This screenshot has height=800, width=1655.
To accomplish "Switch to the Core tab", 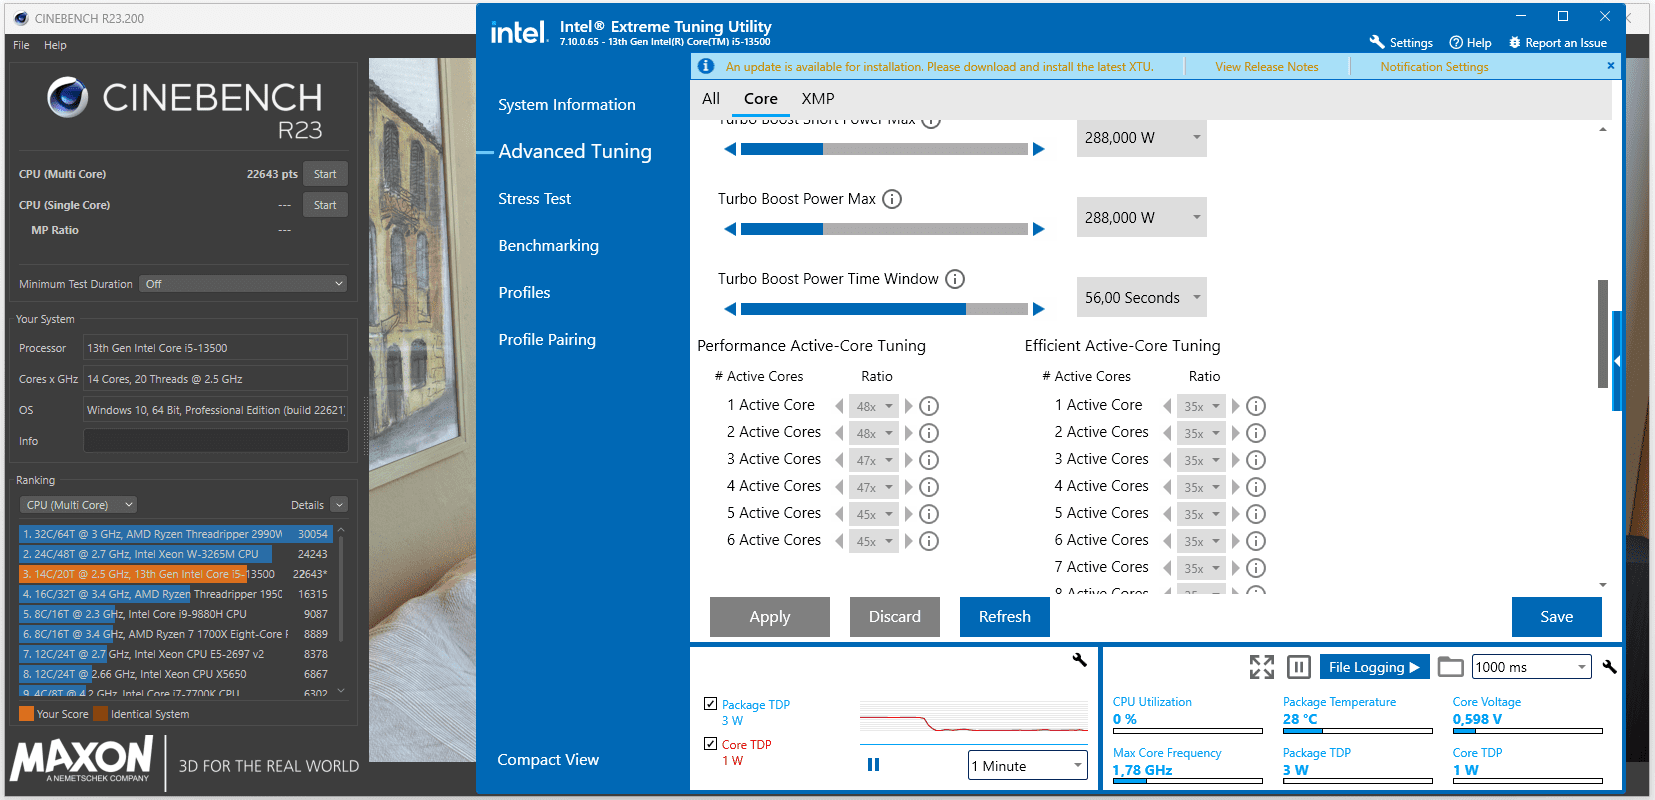I will (x=761, y=98).
